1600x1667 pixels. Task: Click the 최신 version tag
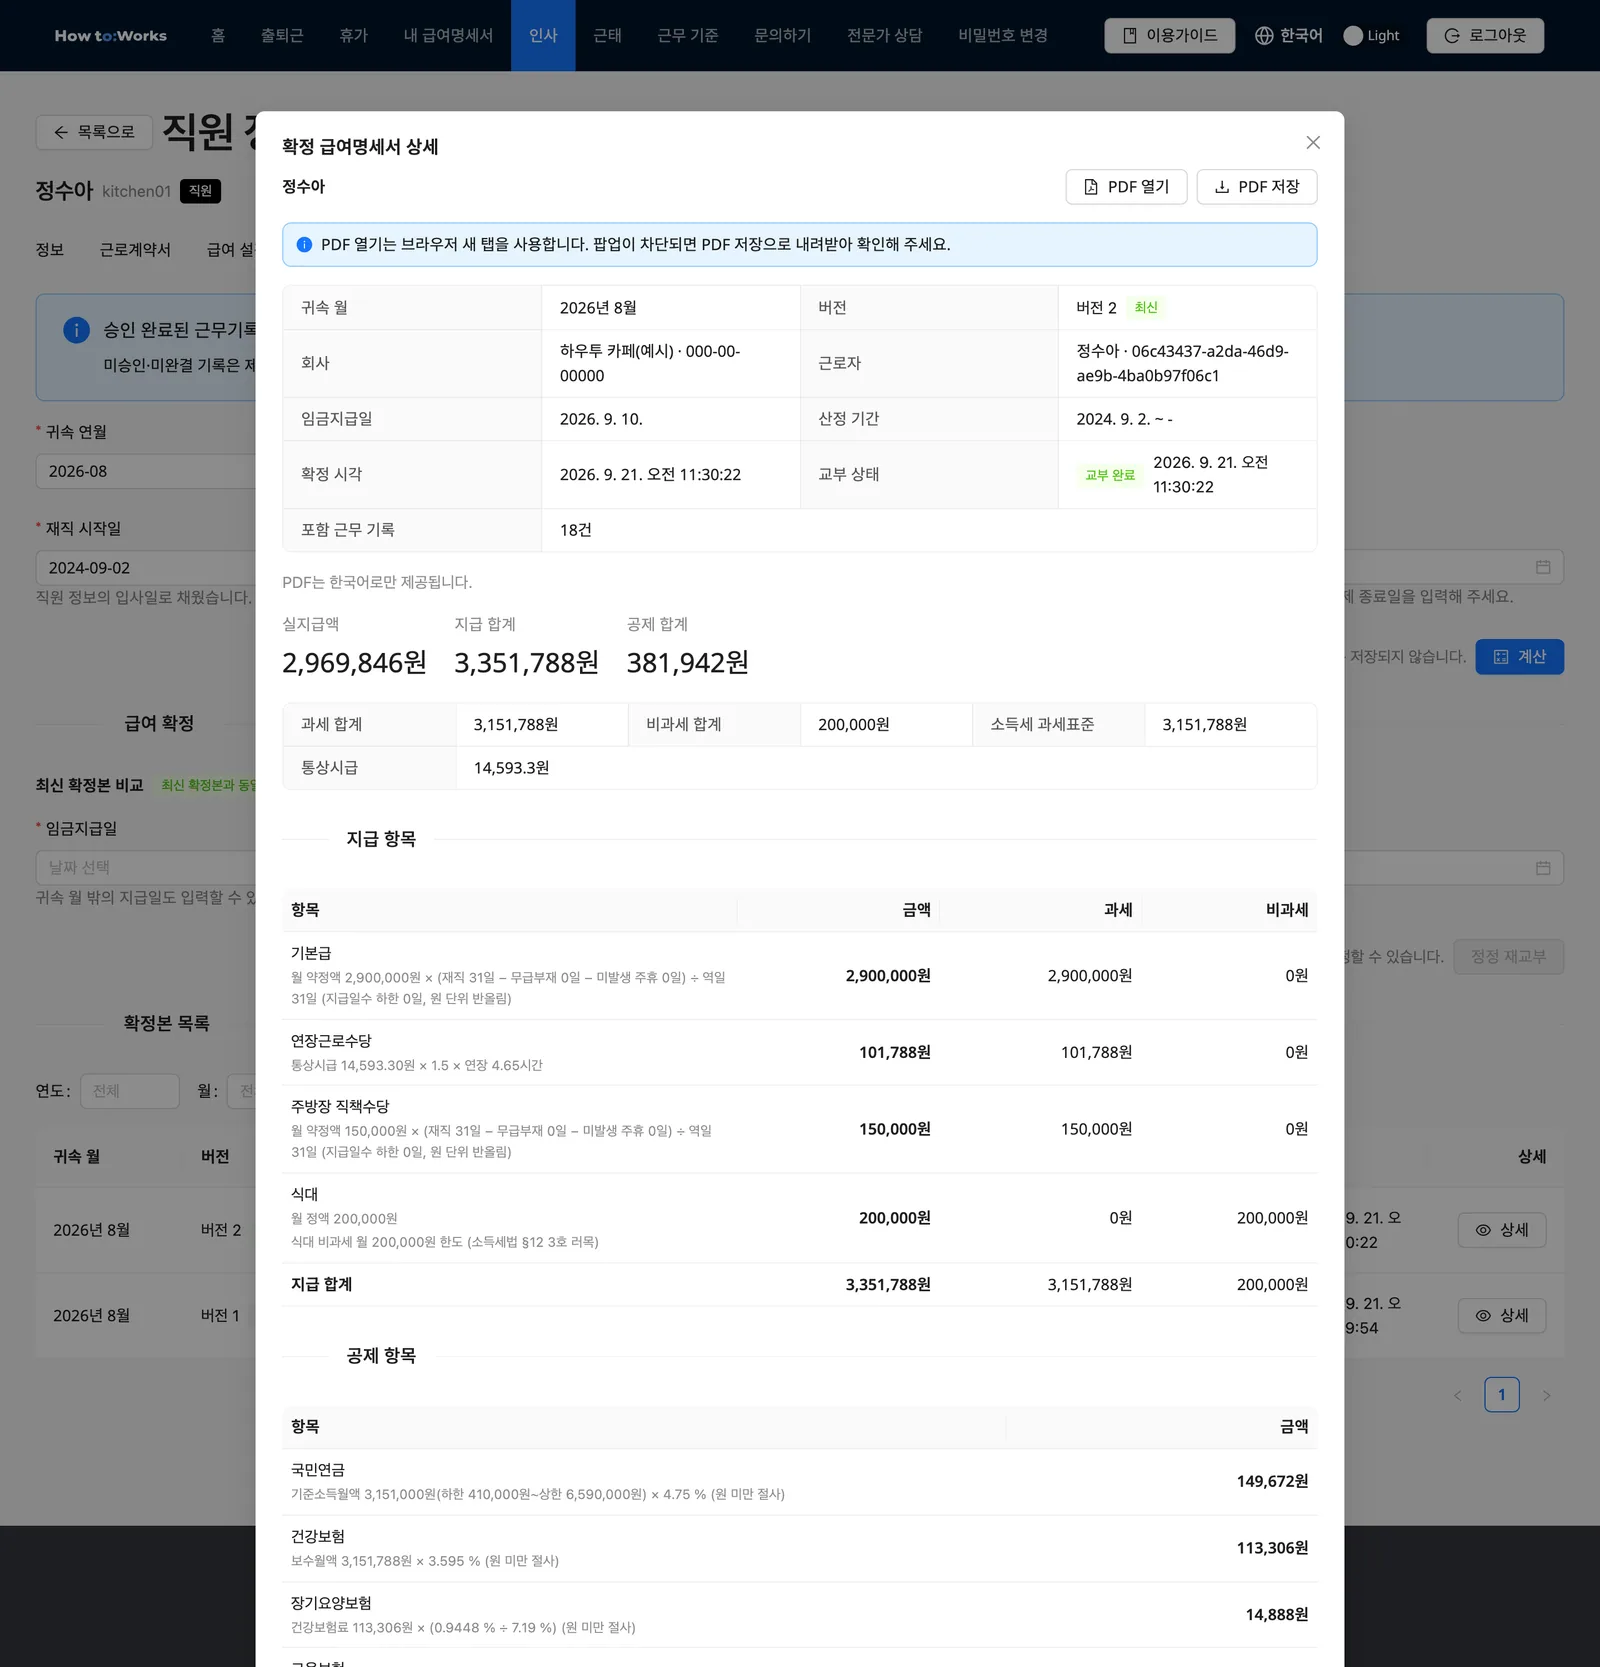tap(1146, 308)
